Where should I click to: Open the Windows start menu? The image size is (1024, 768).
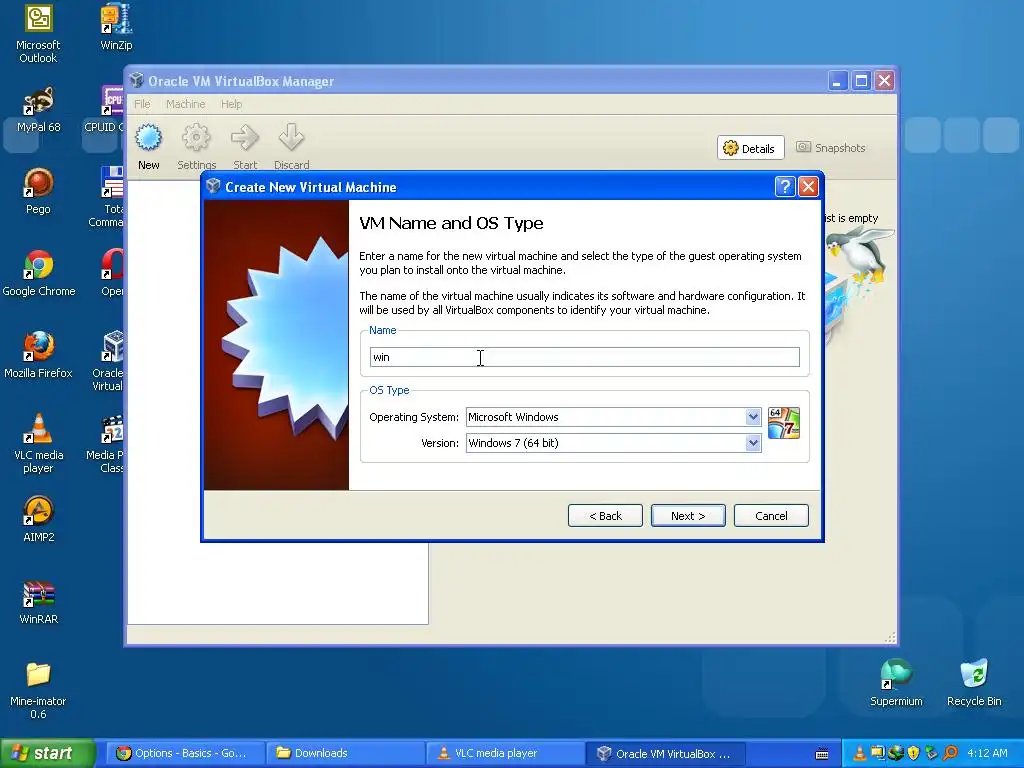pyautogui.click(x=48, y=754)
